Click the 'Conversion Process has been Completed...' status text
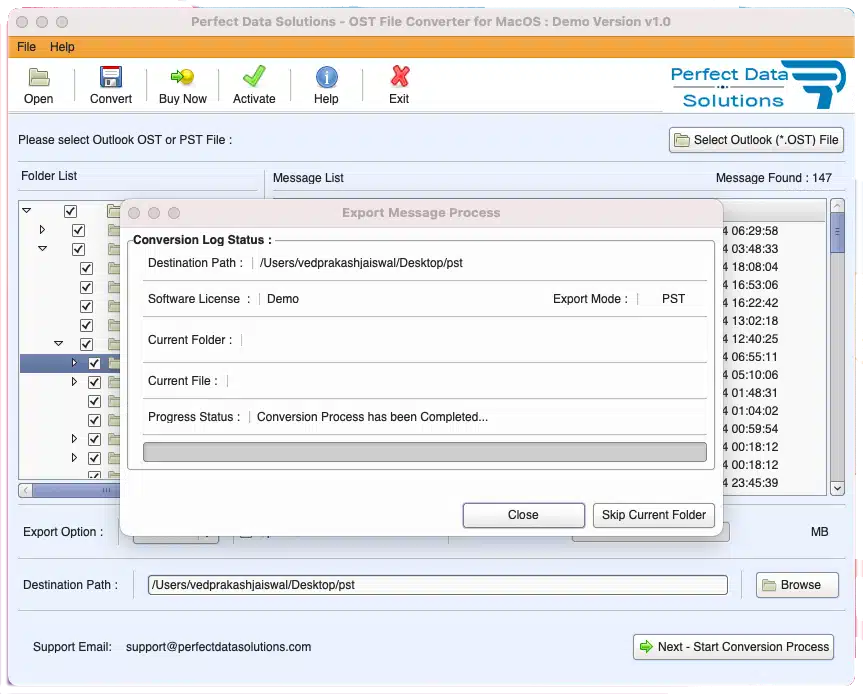Viewport: 863px width, 694px height. point(372,417)
